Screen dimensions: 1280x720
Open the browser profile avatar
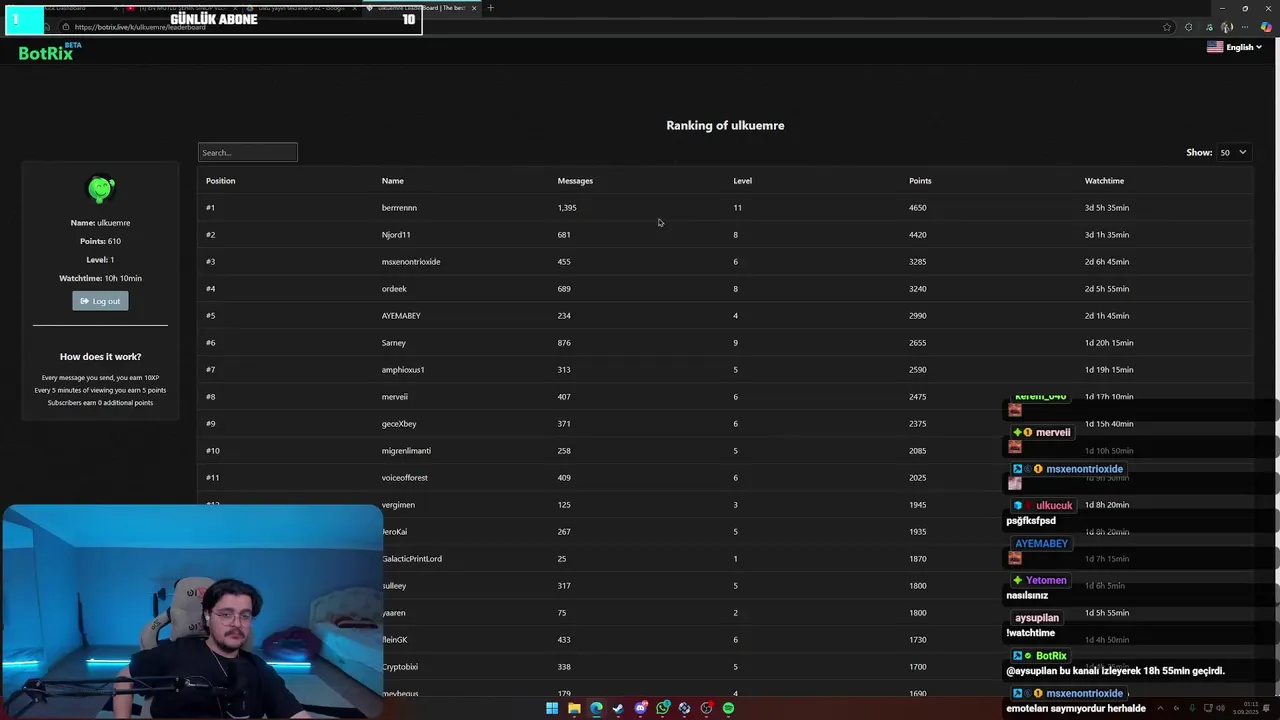pyautogui.click(x=1226, y=27)
